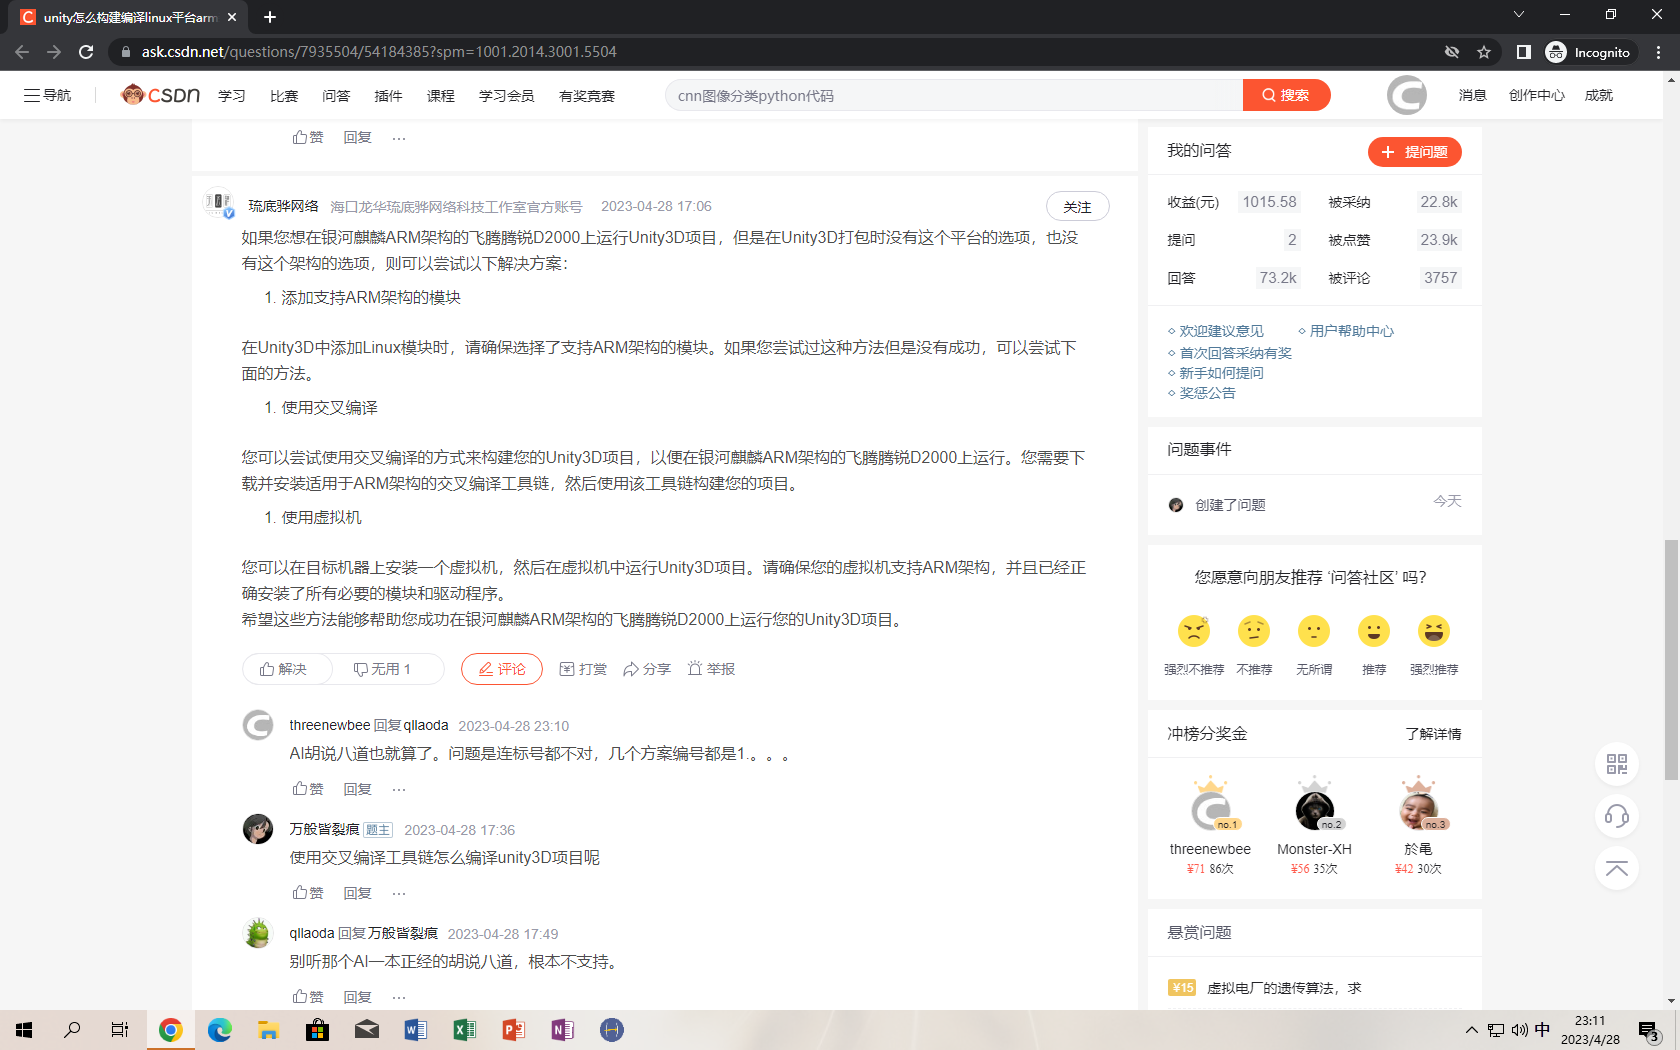Open 学习会员 navigation item

[x=506, y=96]
